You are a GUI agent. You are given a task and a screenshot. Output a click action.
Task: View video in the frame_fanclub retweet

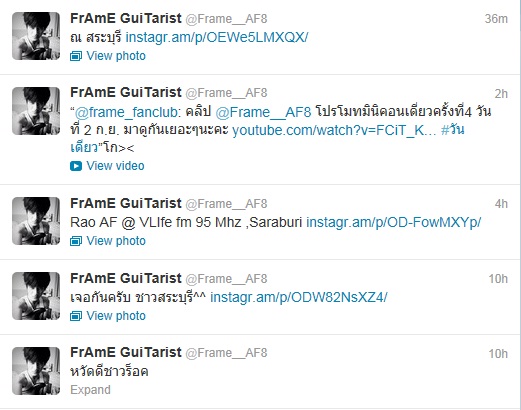[x=115, y=166]
